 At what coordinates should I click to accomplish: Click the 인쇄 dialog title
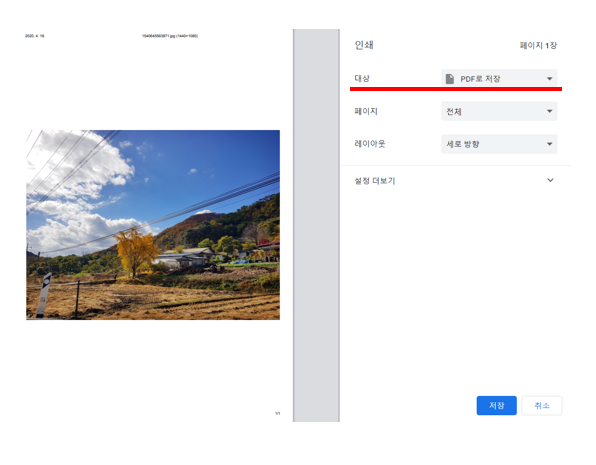click(364, 45)
